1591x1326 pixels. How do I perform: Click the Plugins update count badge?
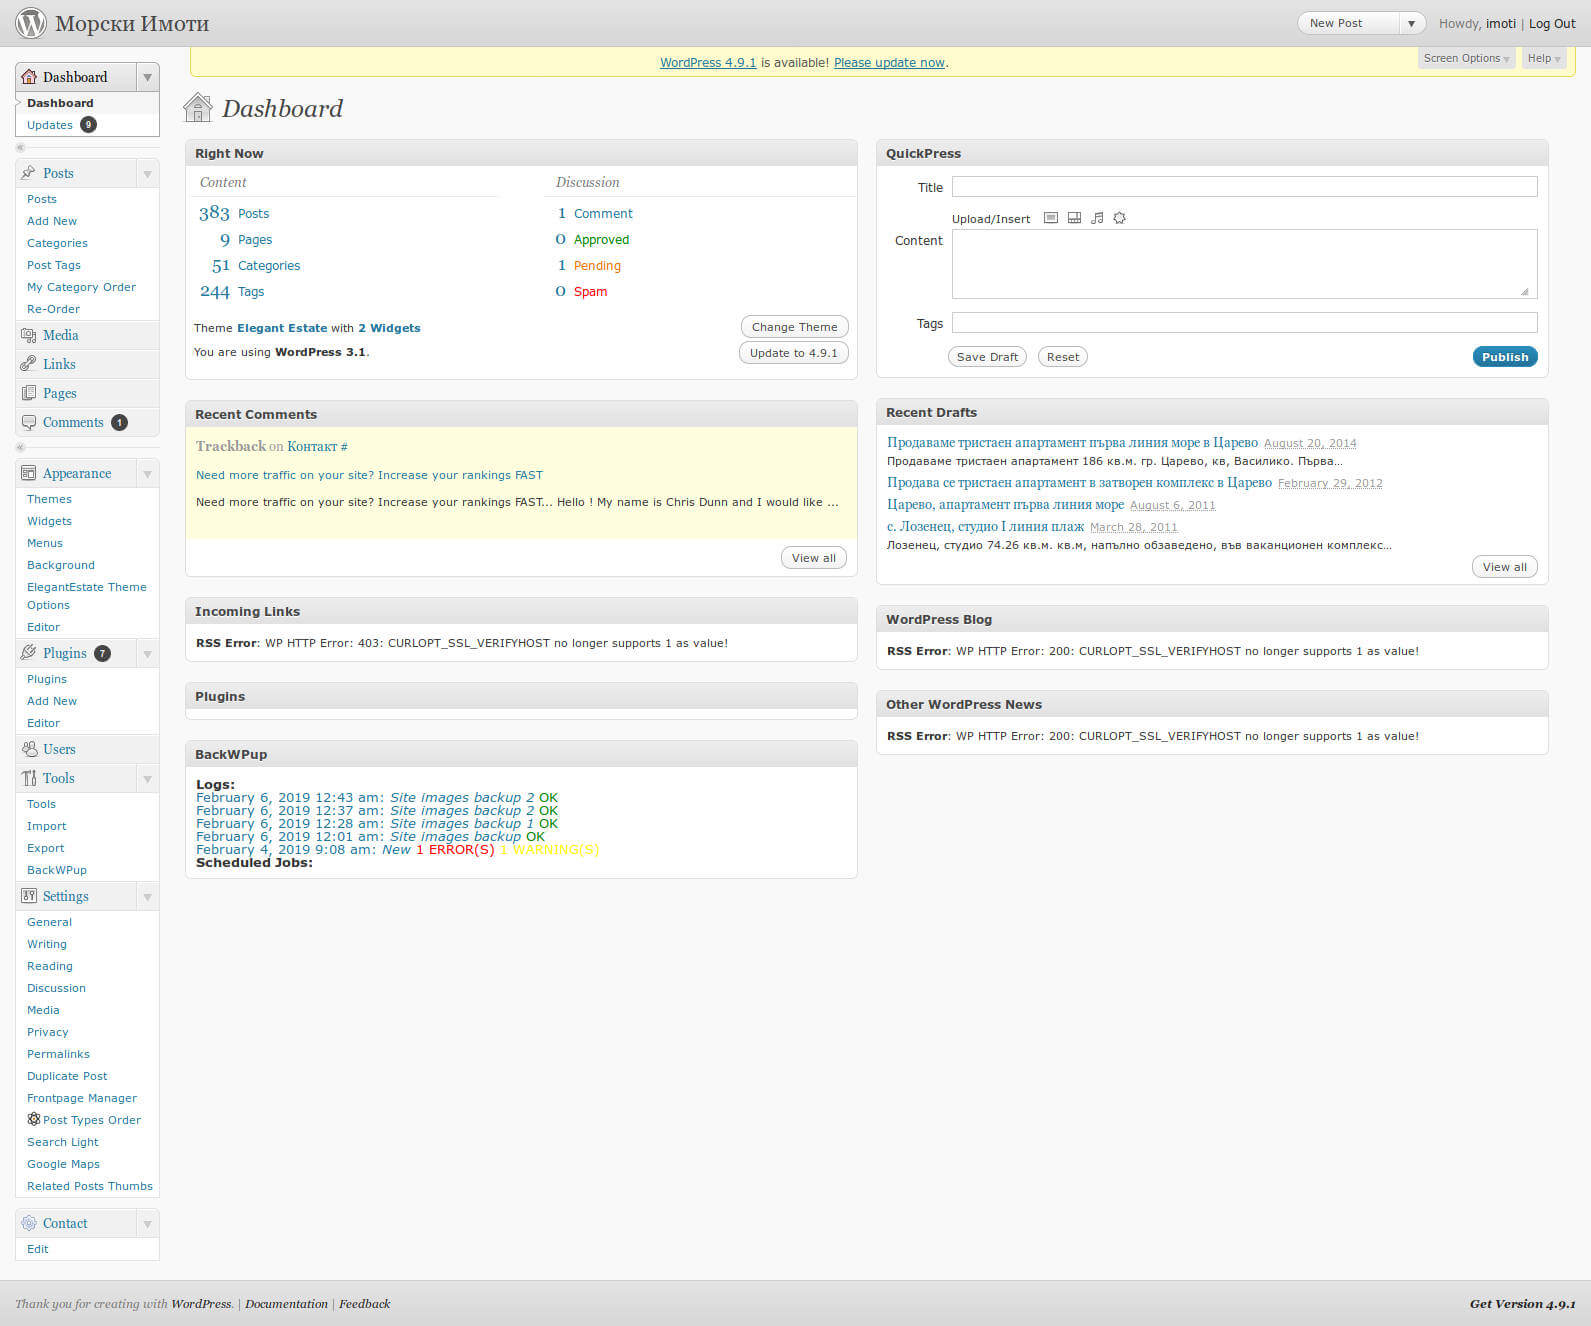click(102, 653)
